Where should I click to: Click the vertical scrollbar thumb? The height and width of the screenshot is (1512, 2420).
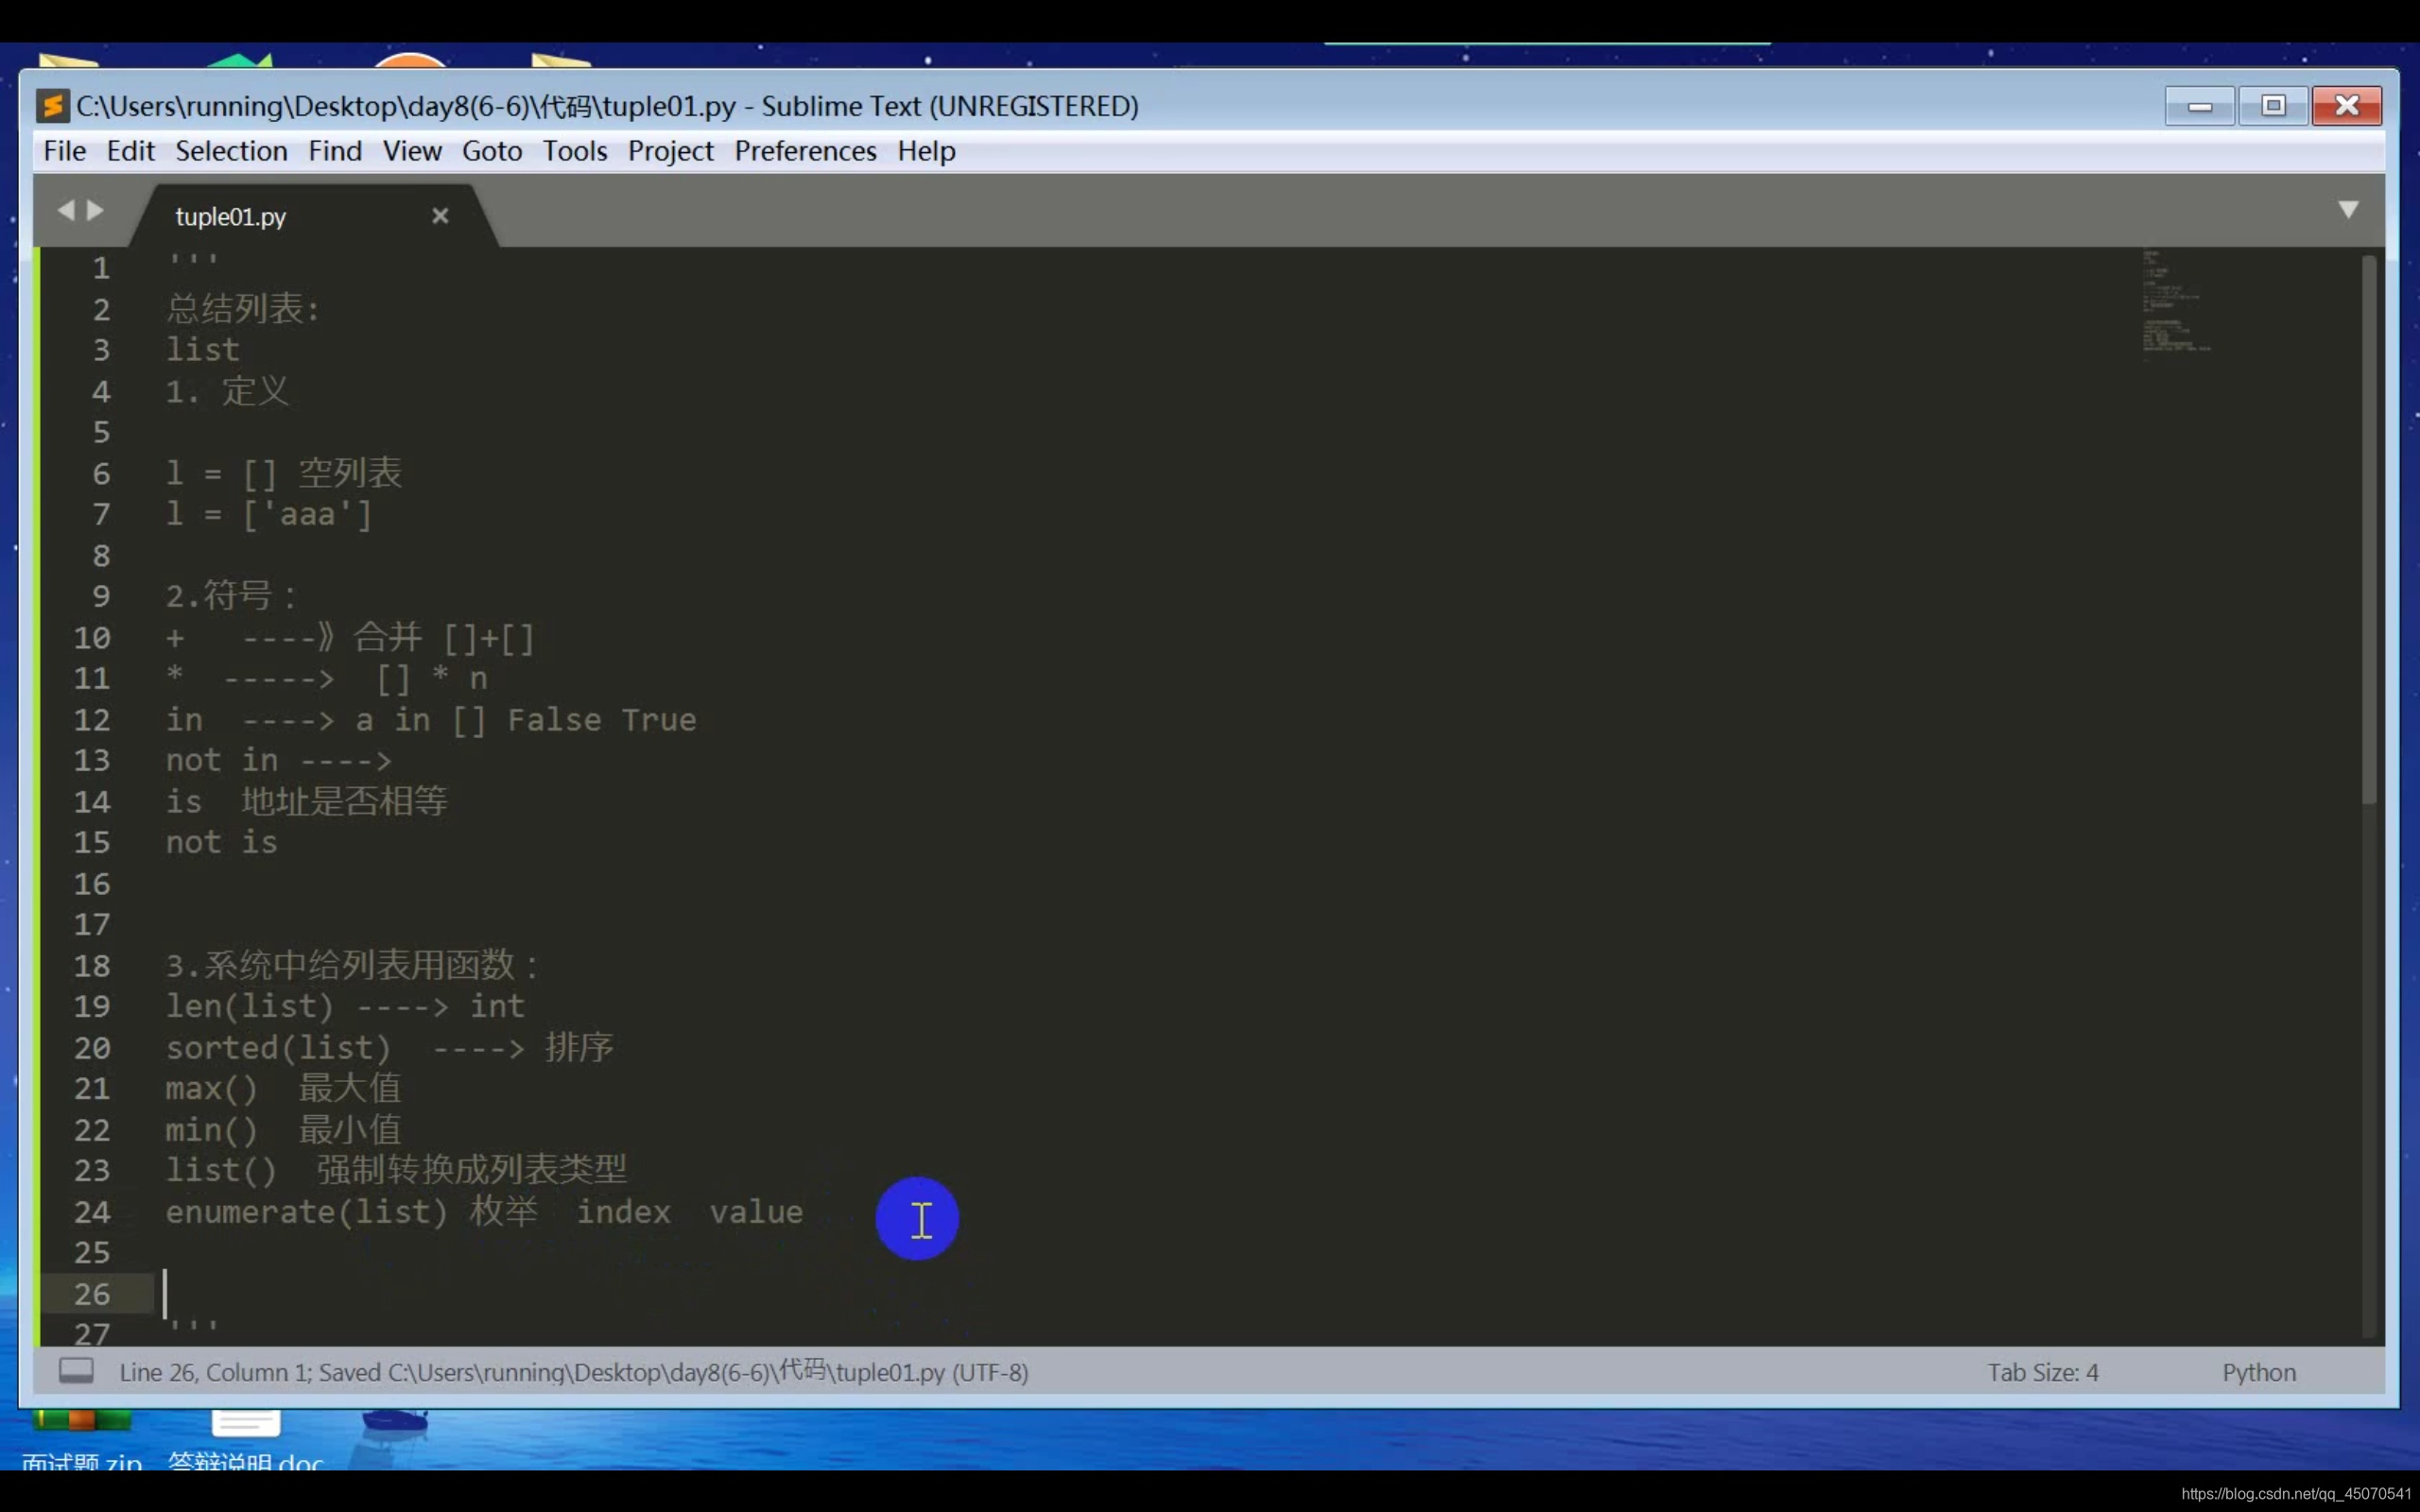[2368, 530]
